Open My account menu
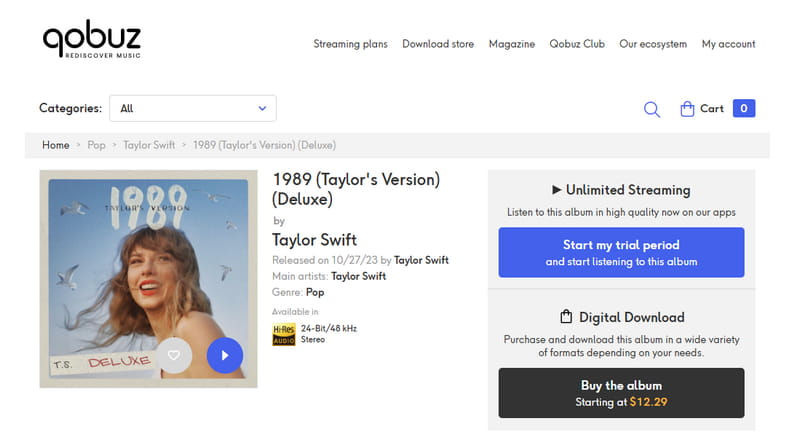The width and height of the screenshot is (800, 443). (729, 44)
